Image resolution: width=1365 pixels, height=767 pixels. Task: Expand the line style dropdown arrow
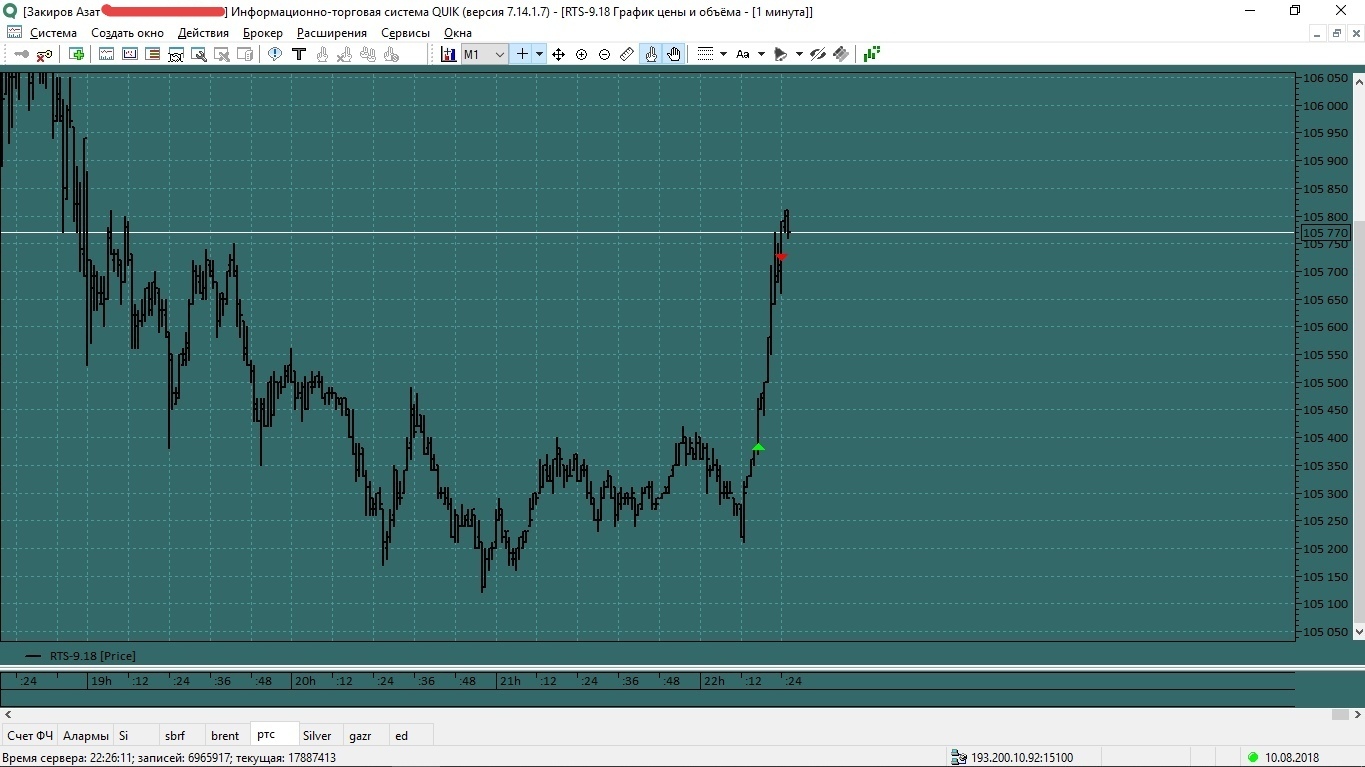(x=723, y=54)
